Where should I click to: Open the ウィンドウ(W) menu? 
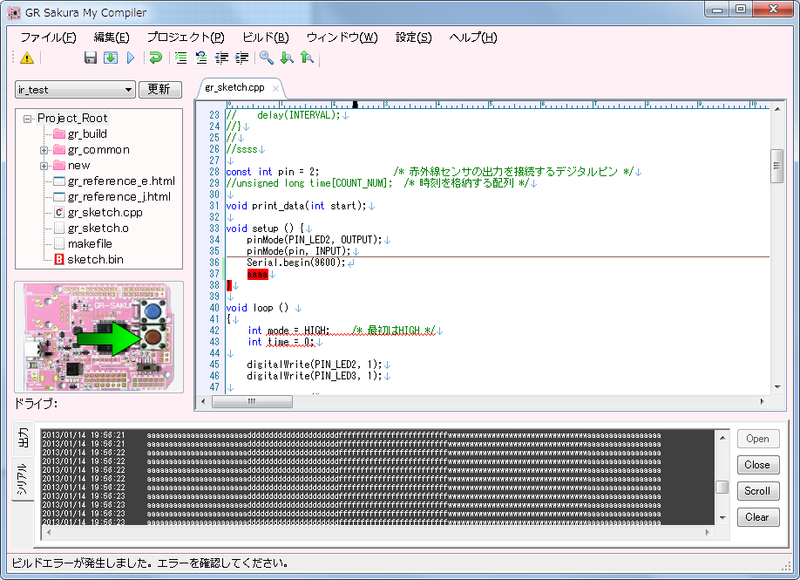click(342, 37)
